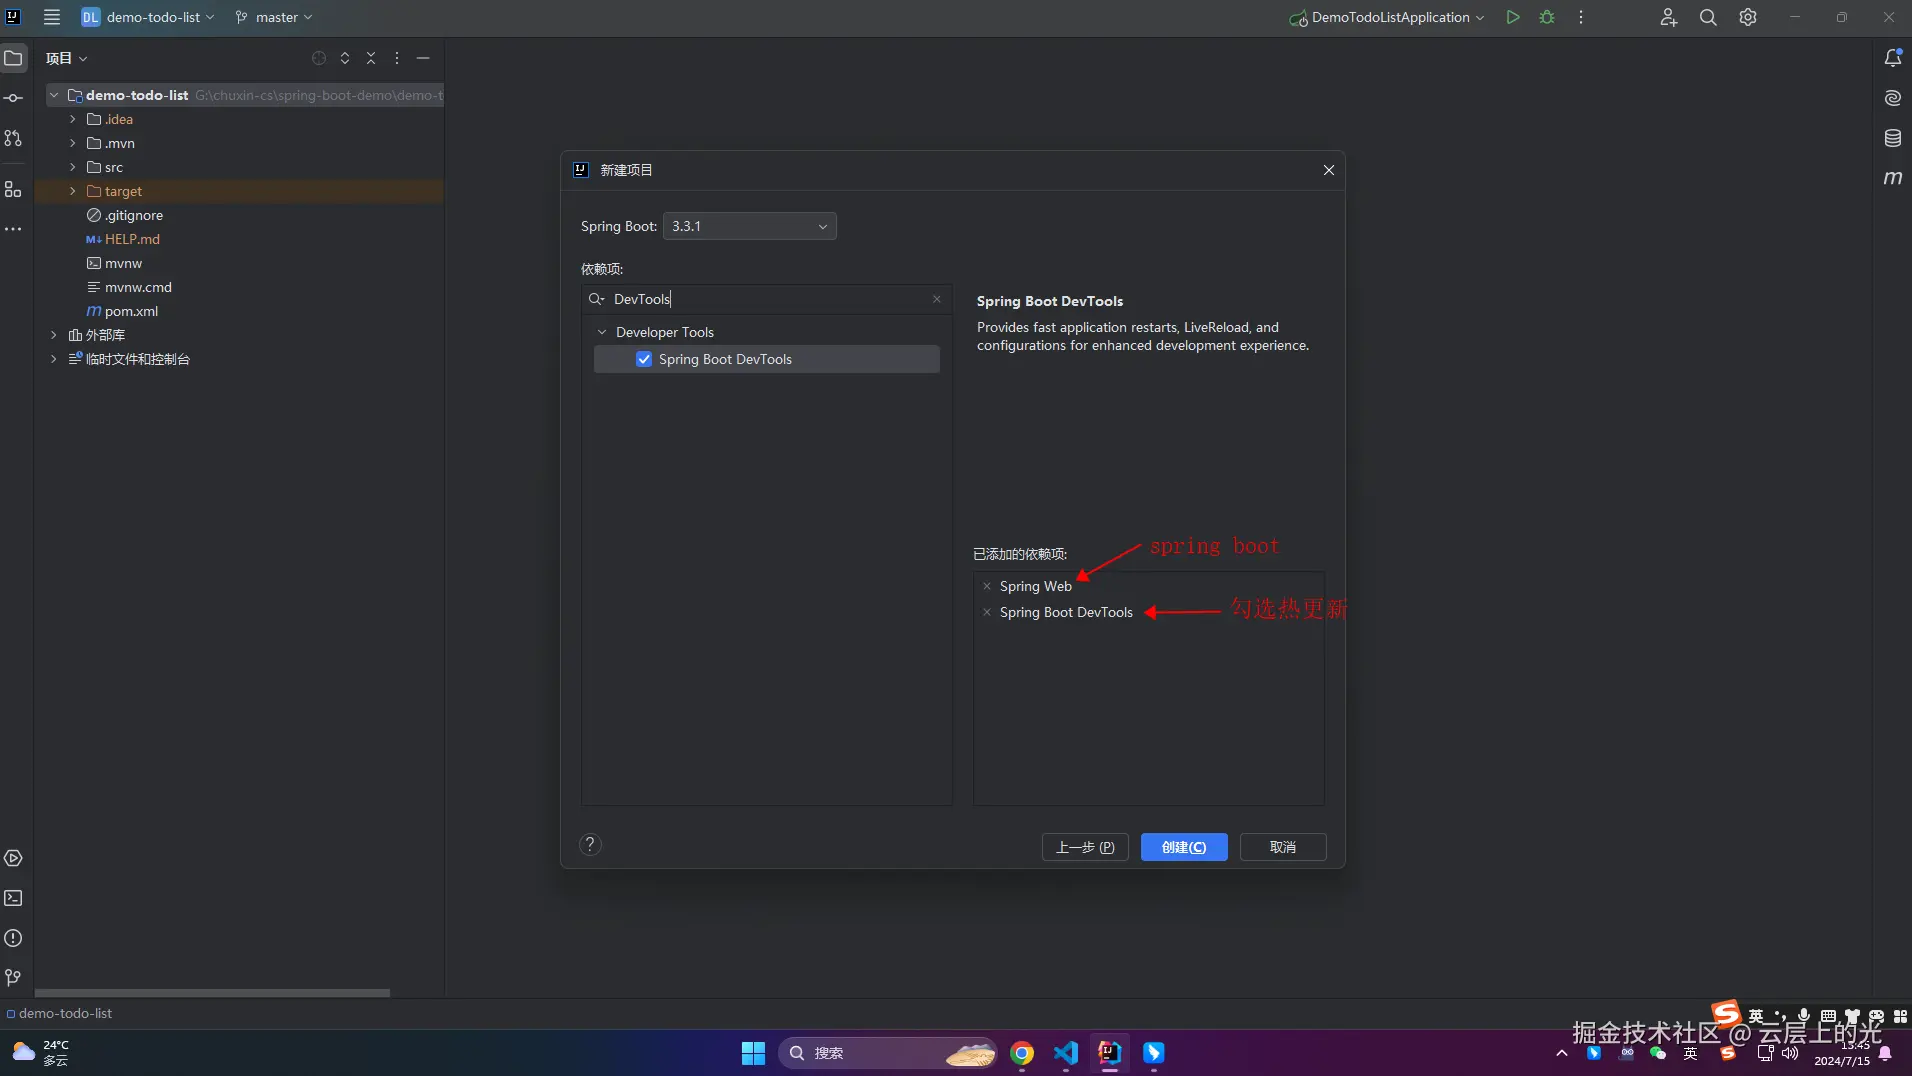
Task: Open the Structure tool window
Action: tap(13, 189)
